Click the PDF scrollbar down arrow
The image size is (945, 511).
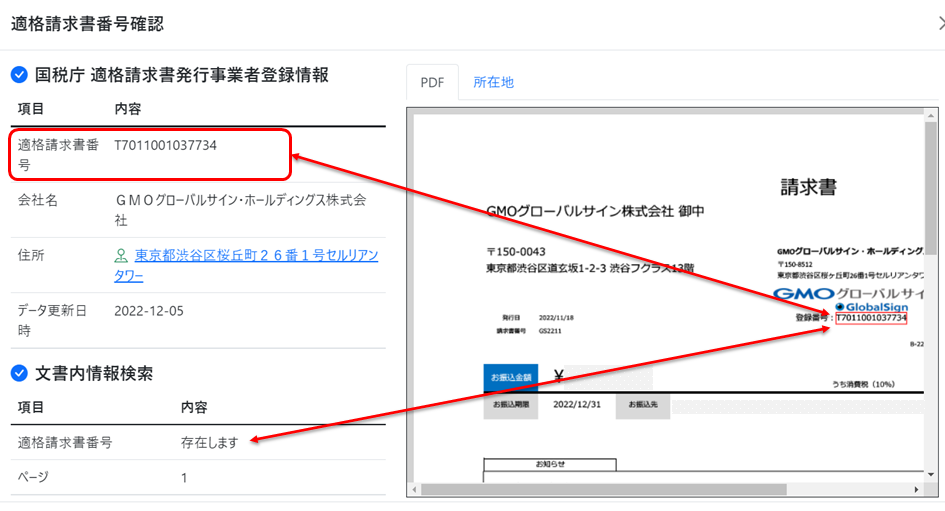[931, 475]
